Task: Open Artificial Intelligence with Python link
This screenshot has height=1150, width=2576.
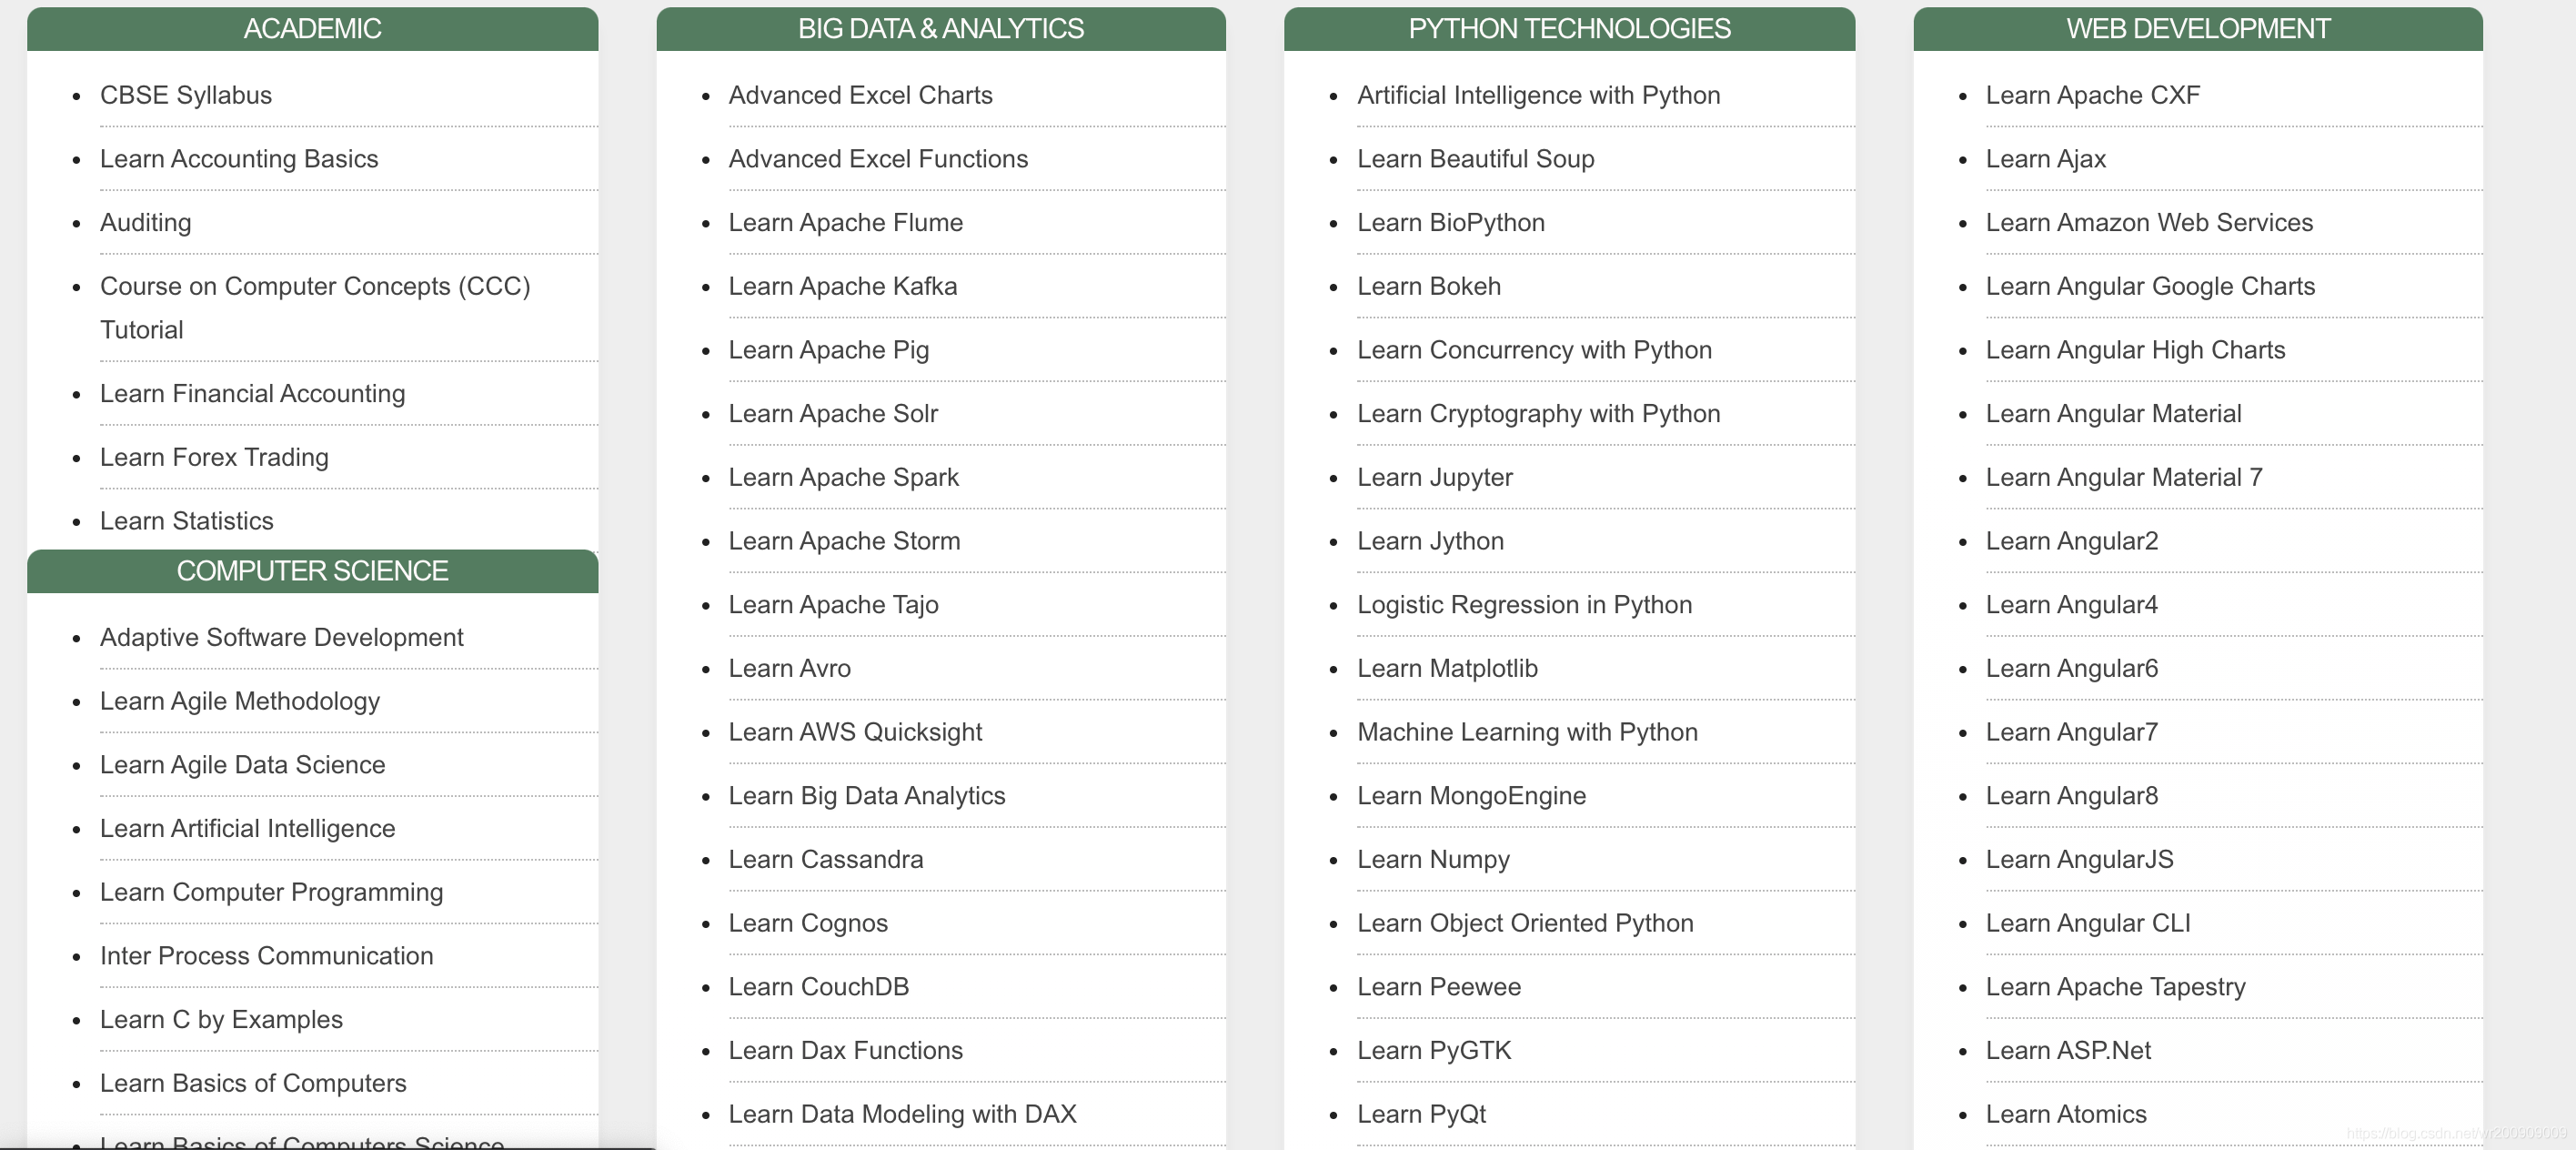Action: [1538, 95]
